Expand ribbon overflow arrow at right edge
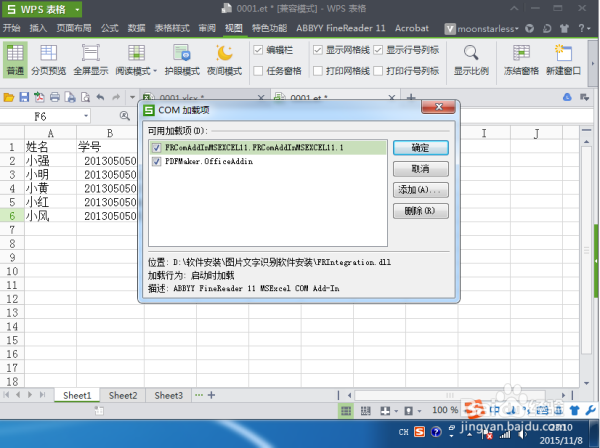 coord(593,64)
